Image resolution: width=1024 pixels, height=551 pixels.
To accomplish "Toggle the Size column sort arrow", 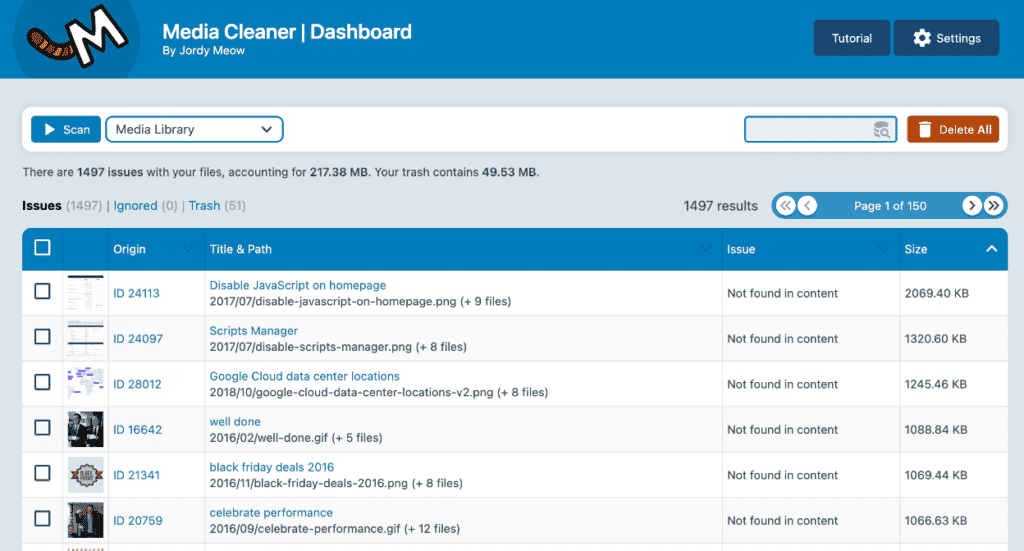I will 991,249.
